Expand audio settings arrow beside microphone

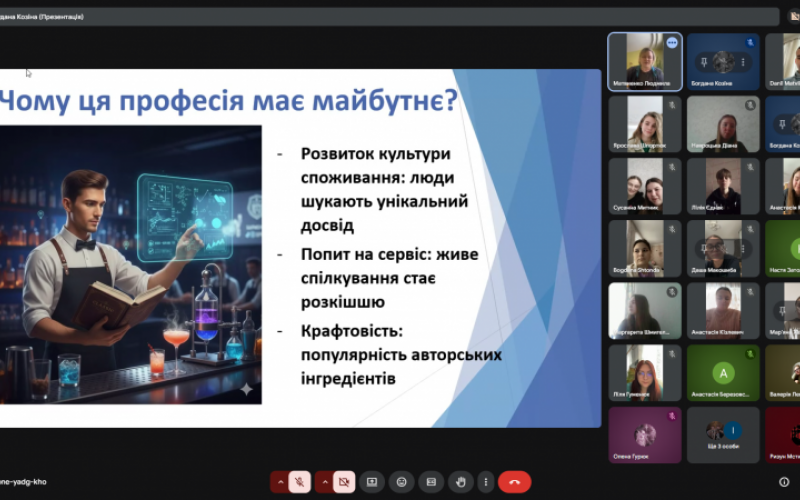(280, 482)
